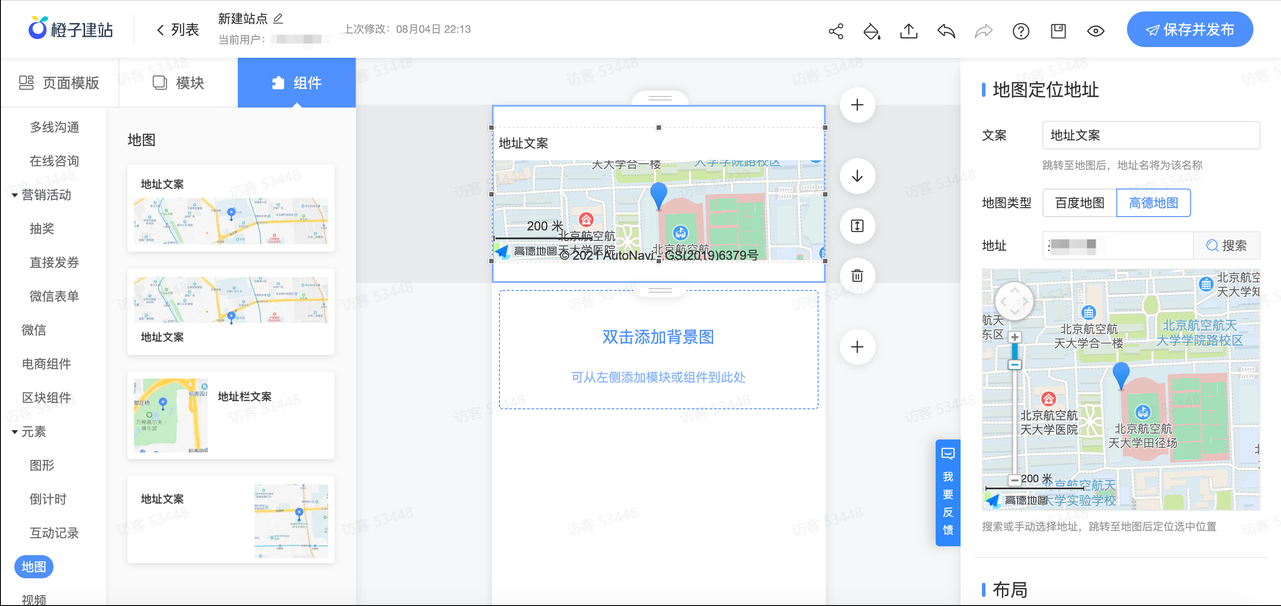This screenshot has height=606, width=1281.
Task: Open the paint bucket styling icon
Action: click(872, 31)
